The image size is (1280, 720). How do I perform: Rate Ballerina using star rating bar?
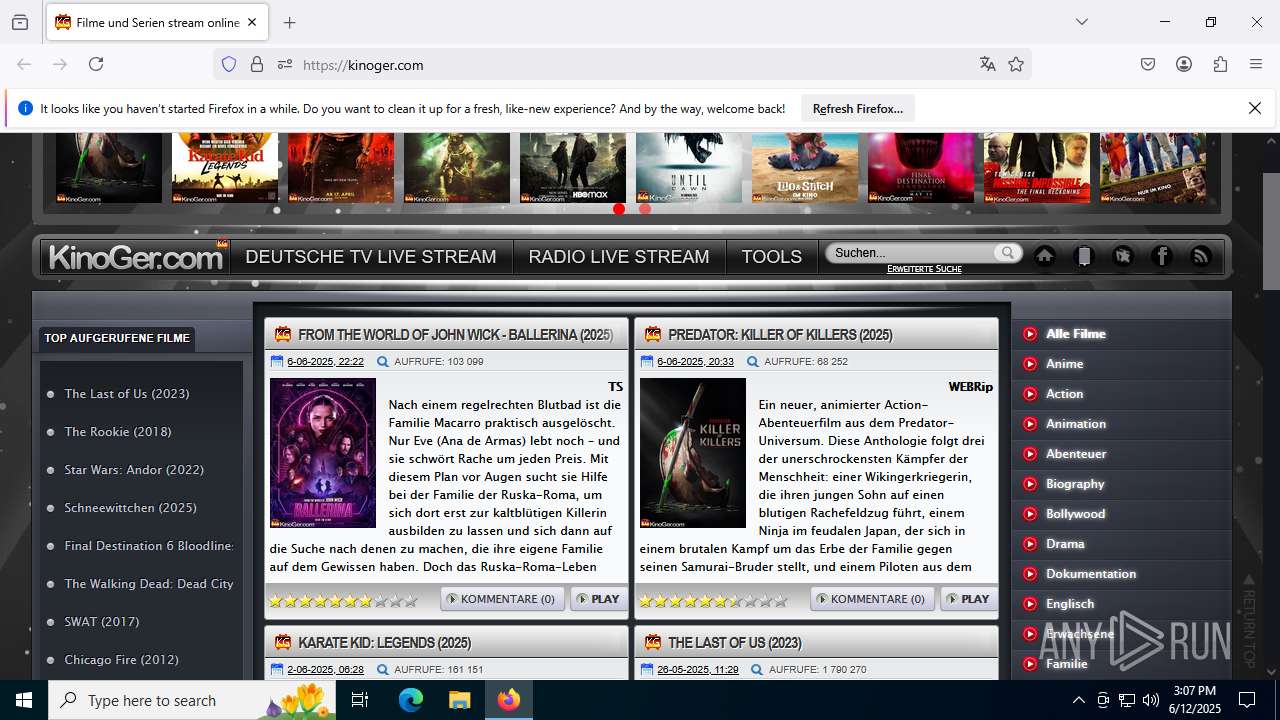coord(343,601)
